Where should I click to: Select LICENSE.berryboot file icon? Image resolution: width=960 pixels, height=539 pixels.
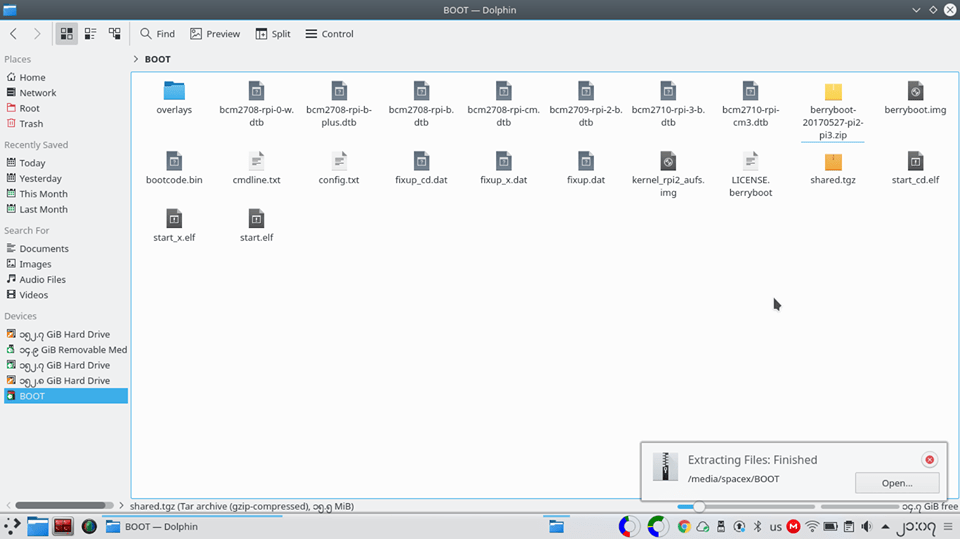point(751,161)
